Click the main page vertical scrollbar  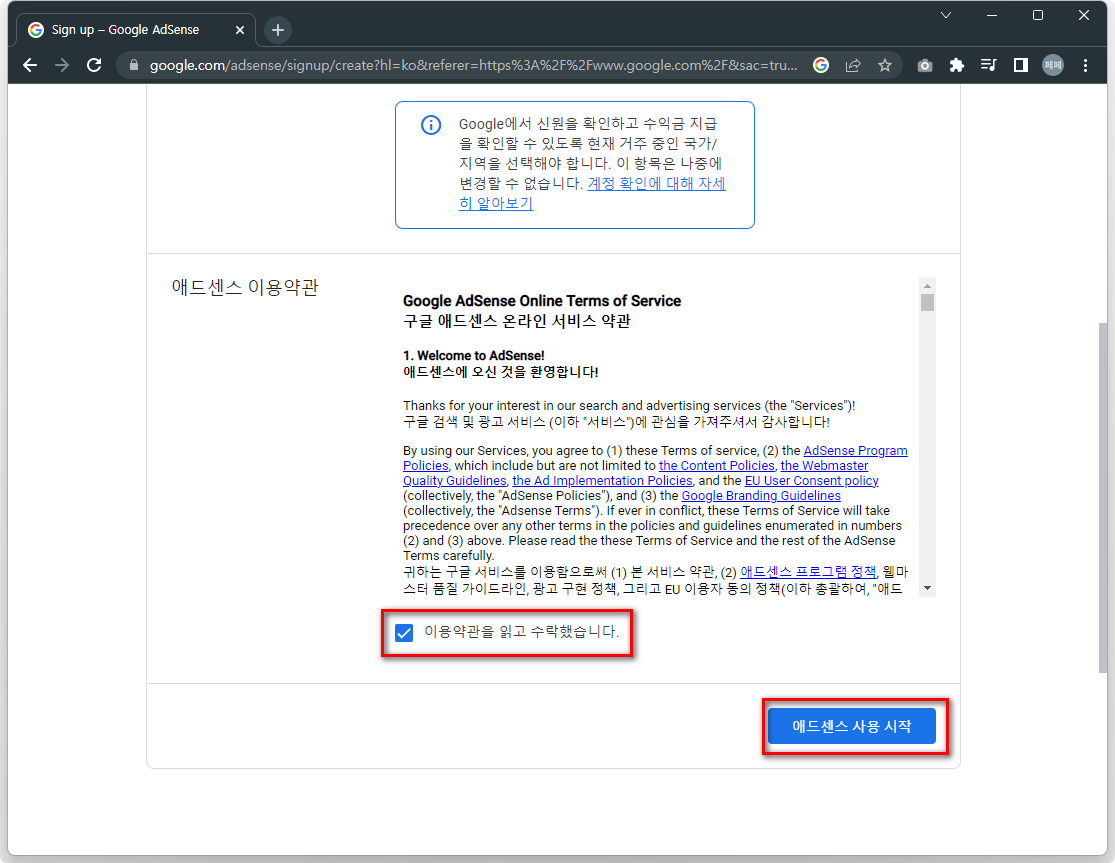[1102, 498]
